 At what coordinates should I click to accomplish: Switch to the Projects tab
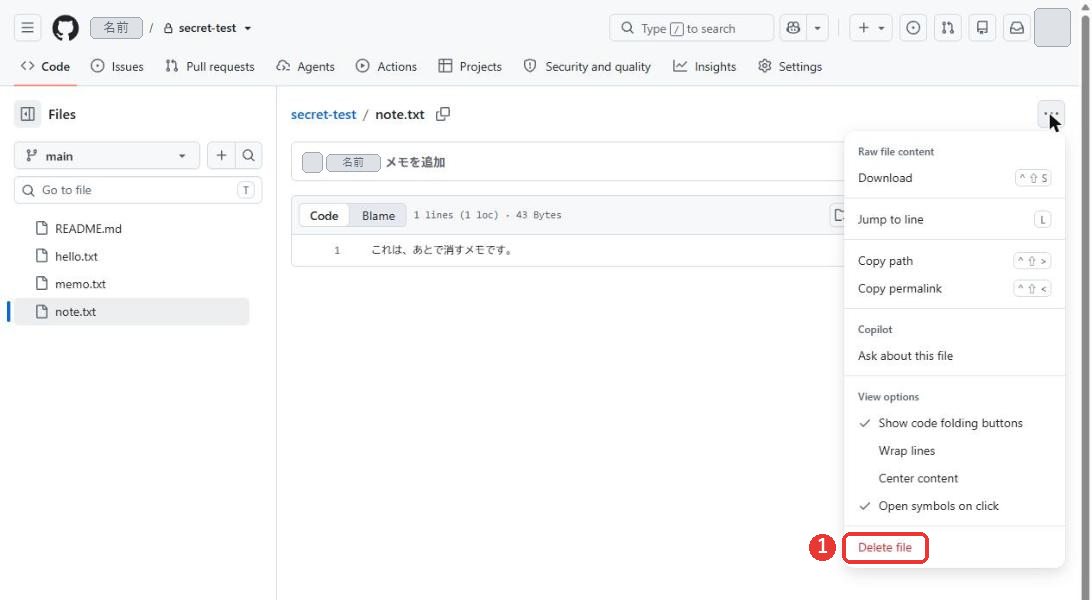pos(470,67)
